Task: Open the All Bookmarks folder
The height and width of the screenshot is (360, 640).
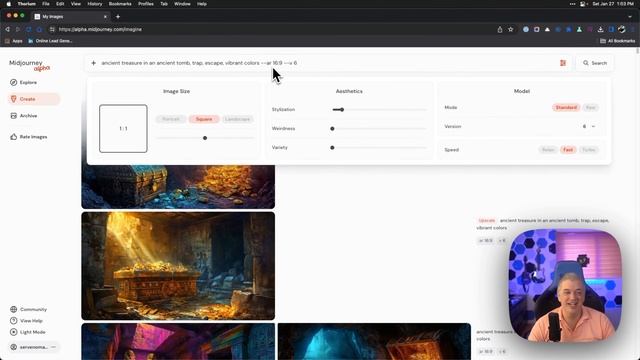Action: click(x=617, y=41)
